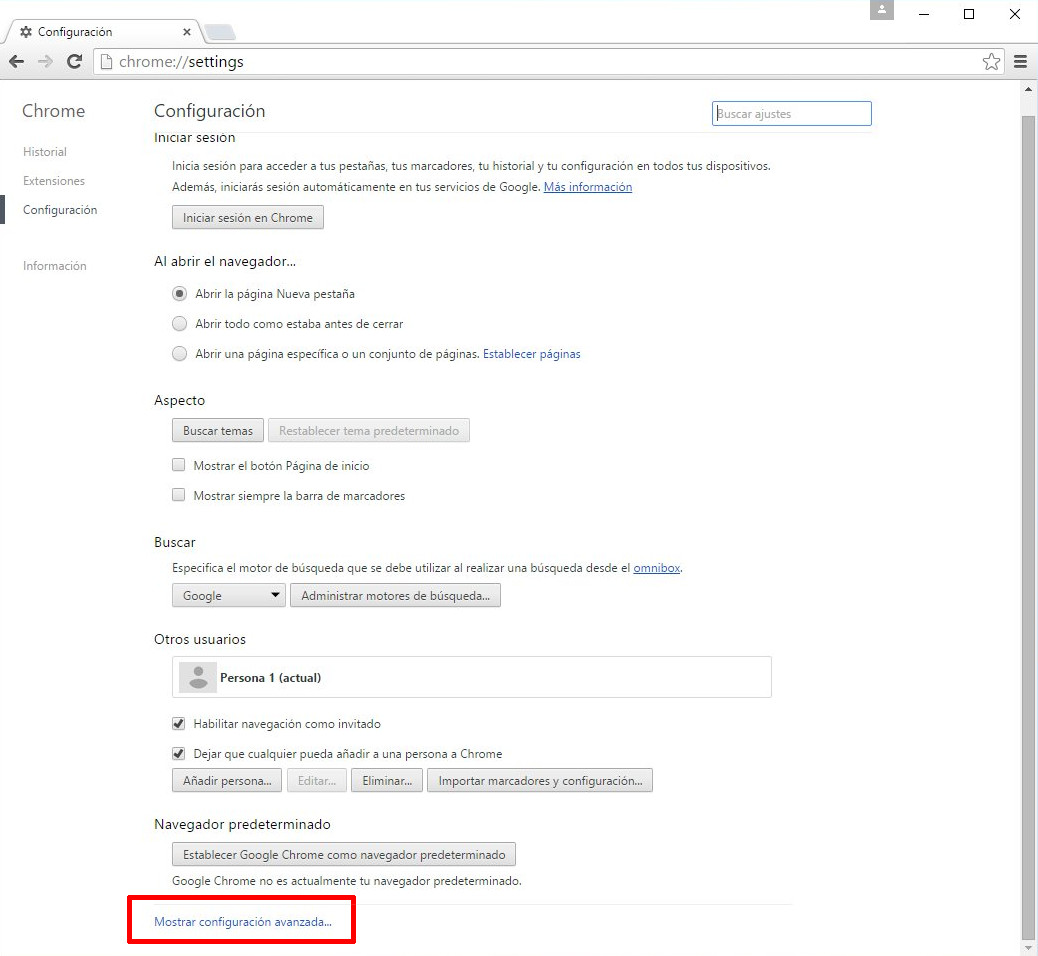Viewport: 1038px width, 956px height.
Task: Bookmark this page with the star icon
Action: [991, 62]
